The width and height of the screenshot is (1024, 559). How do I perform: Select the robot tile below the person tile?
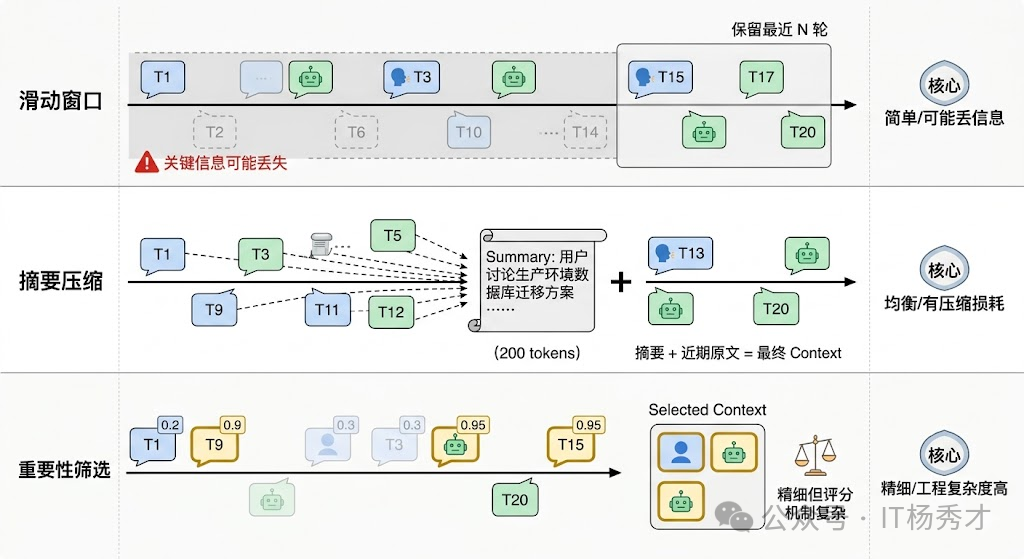coord(681,502)
